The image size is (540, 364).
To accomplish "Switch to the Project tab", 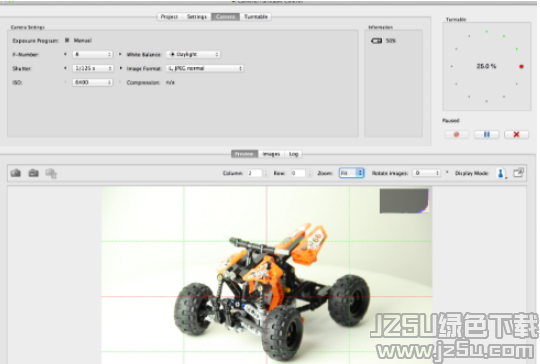I will point(169,17).
